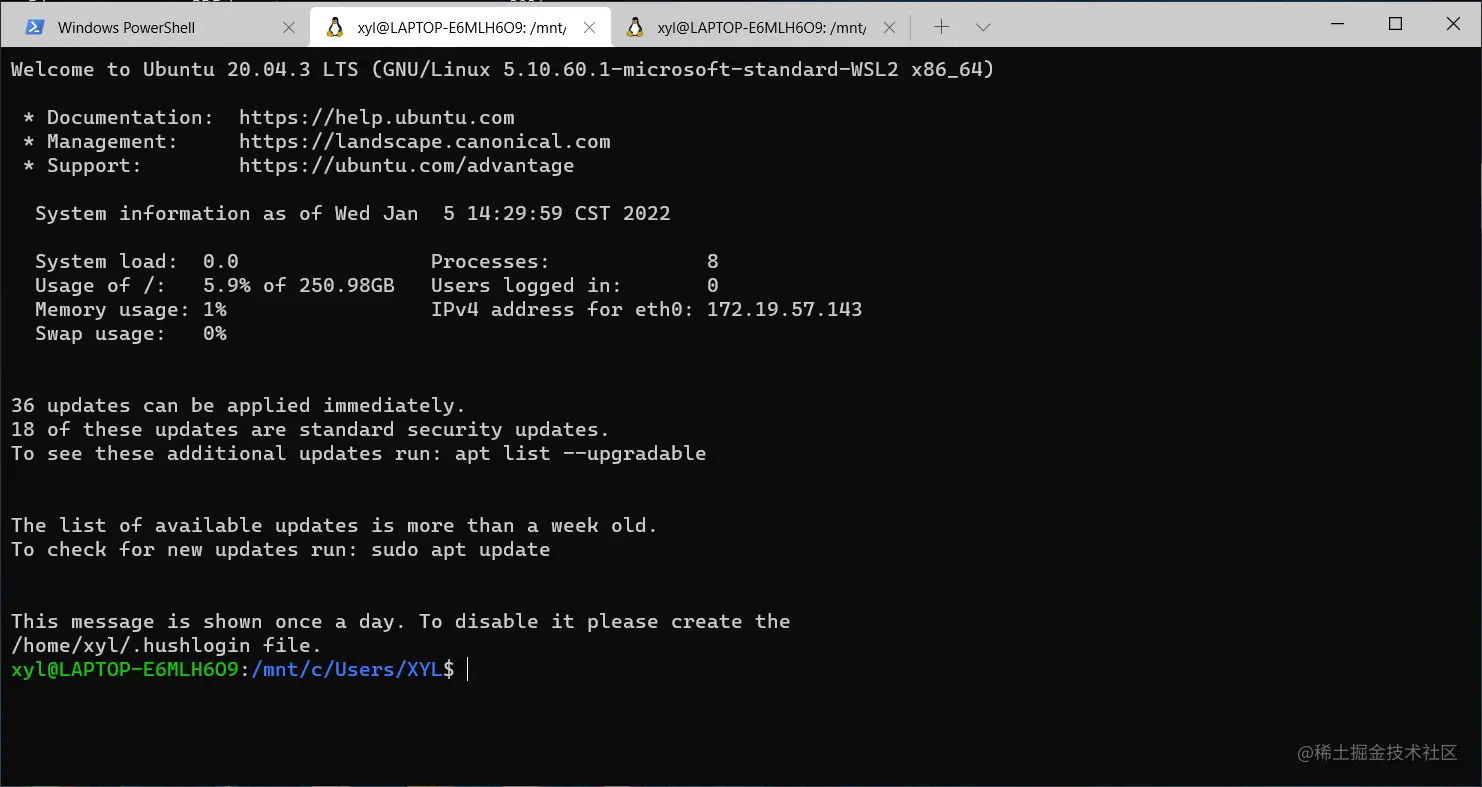
Task: Click the /home/xyl/.hushlogin file text
Action: pyautogui.click(x=167, y=646)
